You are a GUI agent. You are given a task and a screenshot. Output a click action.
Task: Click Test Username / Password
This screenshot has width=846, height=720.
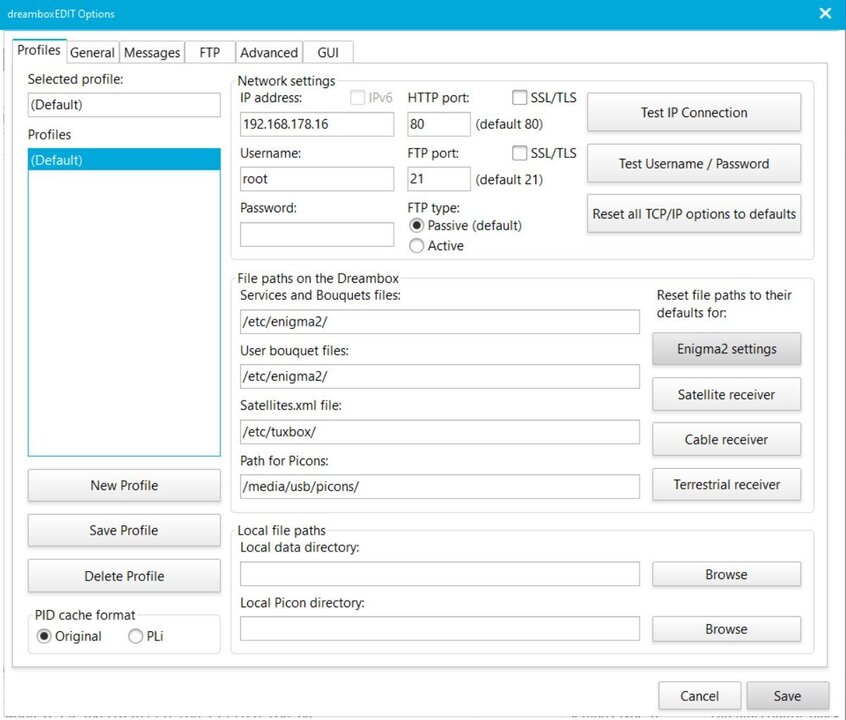693,163
